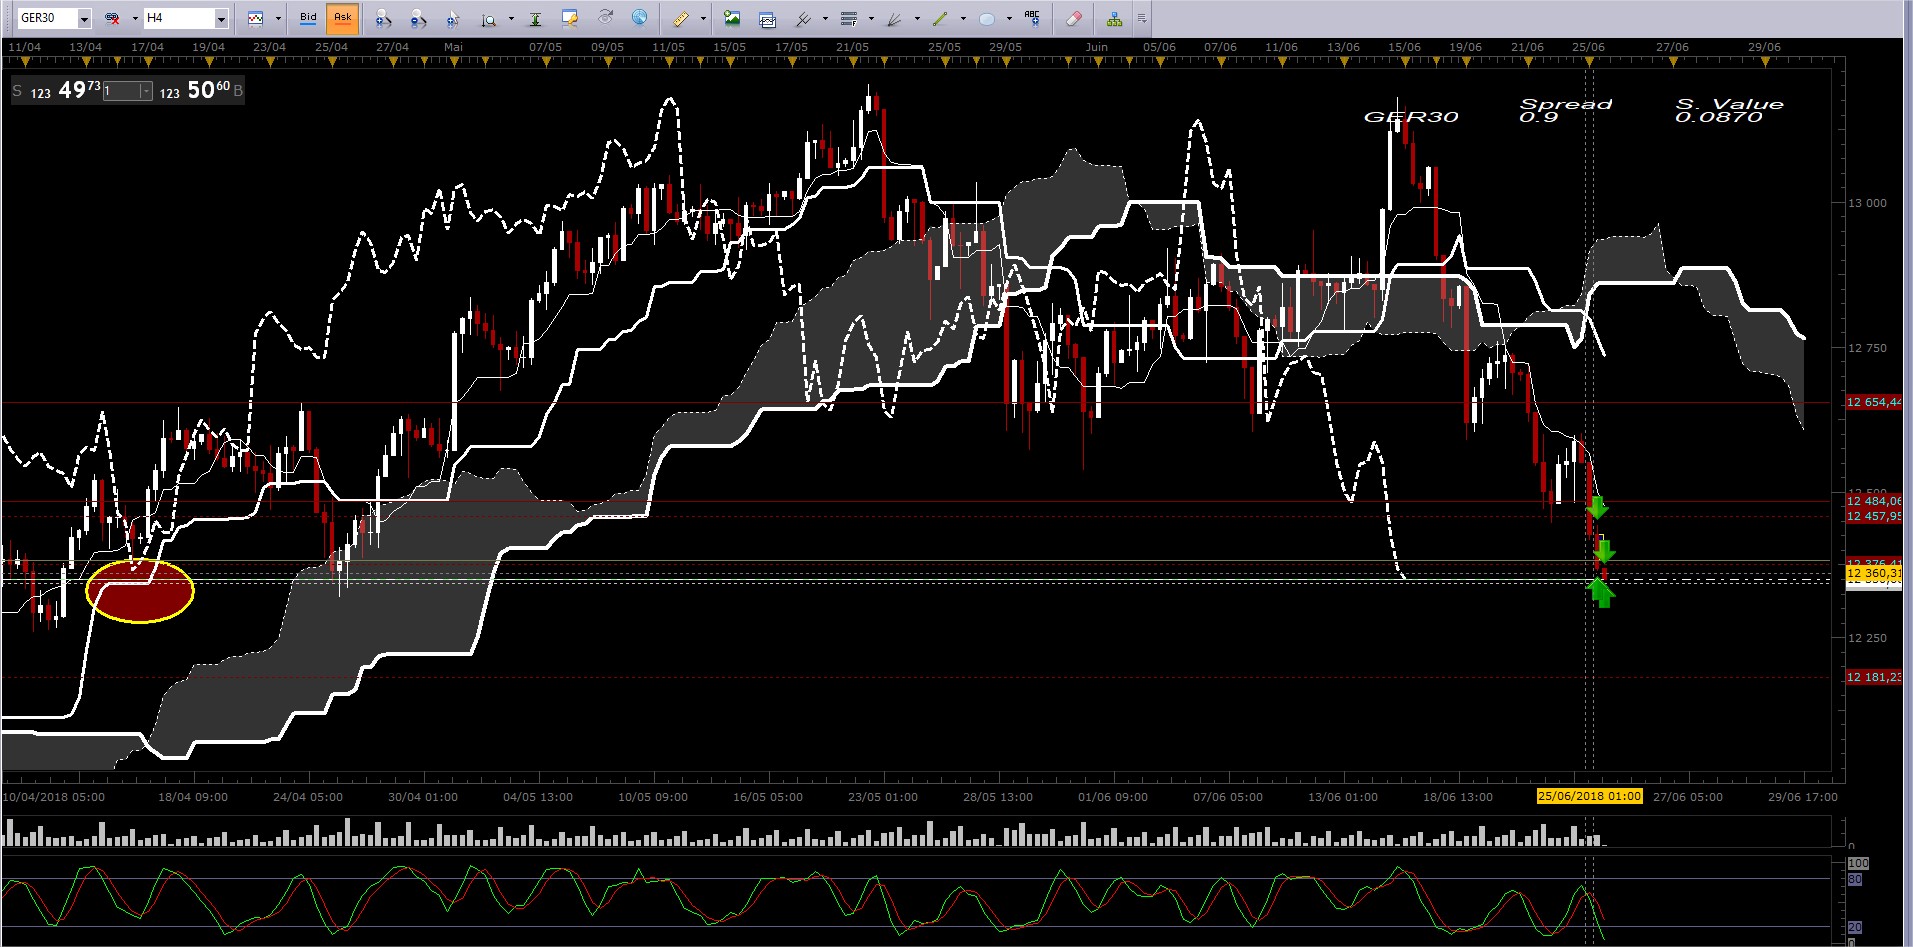Click the eraser delete drawings icon
This screenshot has width=1913, height=947.
pyautogui.click(x=1073, y=18)
